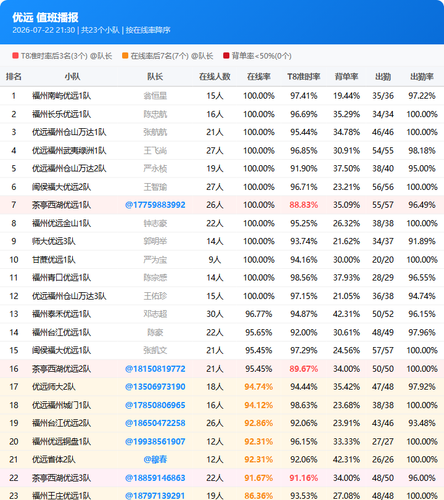
Task: Click the 19.44% 背单率 value
Action: click(346, 96)
